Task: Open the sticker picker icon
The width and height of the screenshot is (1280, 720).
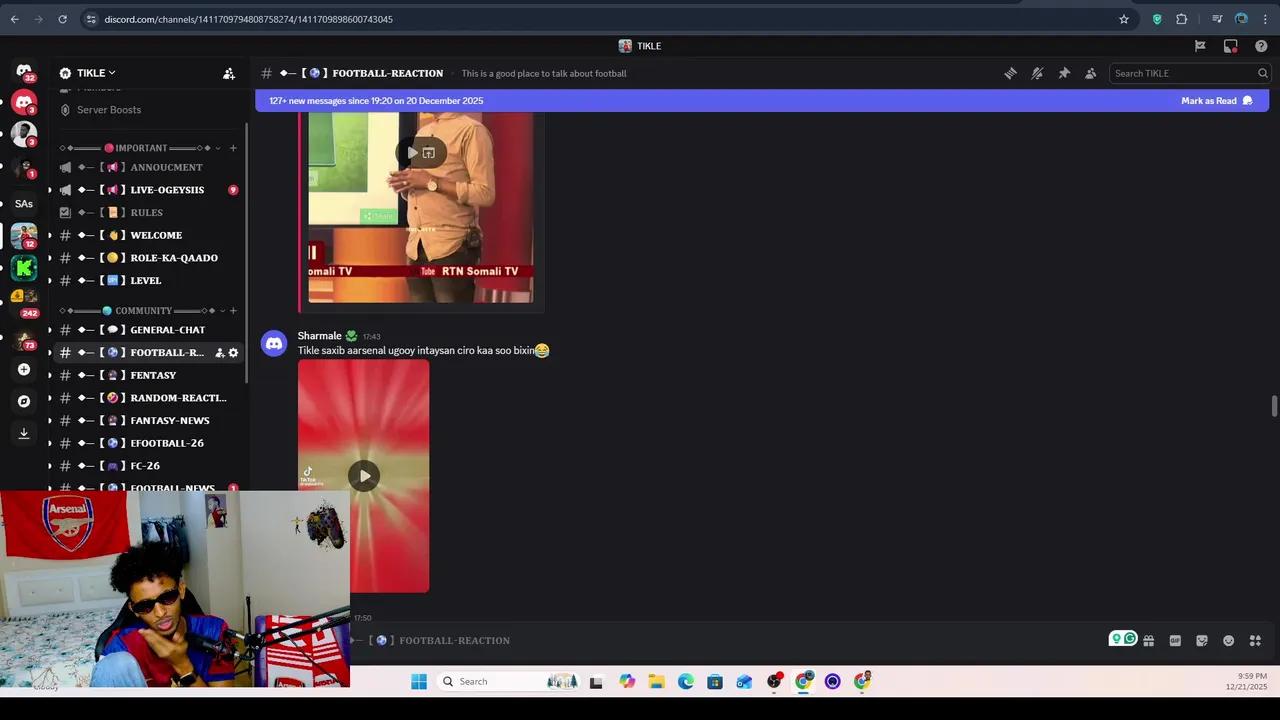Action: click(x=1202, y=641)
